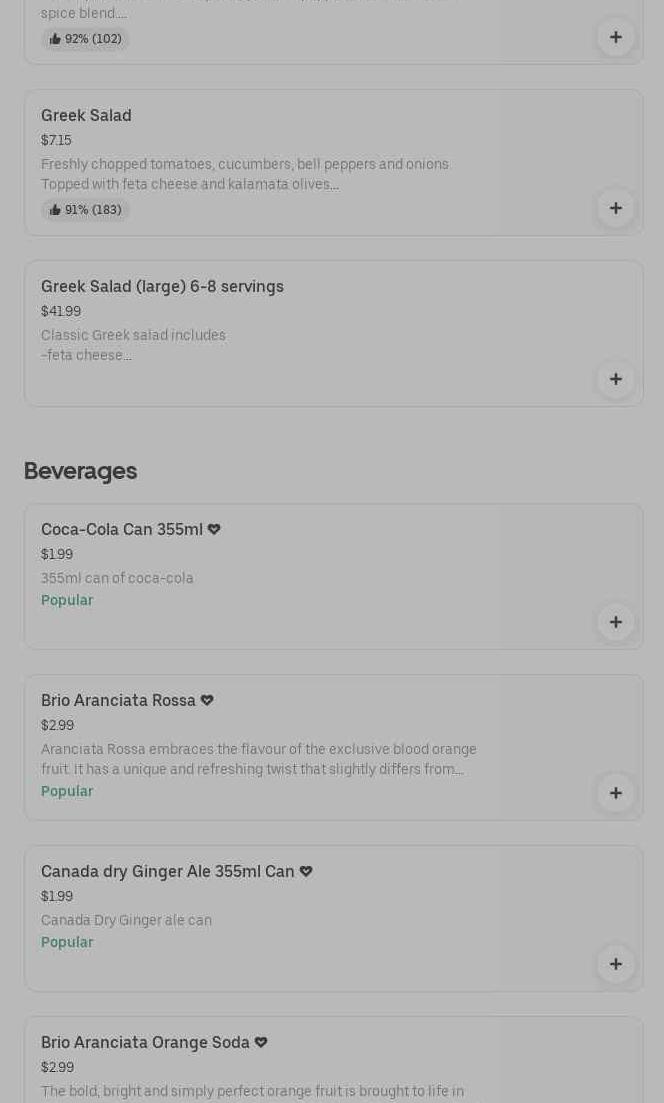The image size is (664, 1103).
Task: Click the Beverages section heading
Action: tap(80, 470)
